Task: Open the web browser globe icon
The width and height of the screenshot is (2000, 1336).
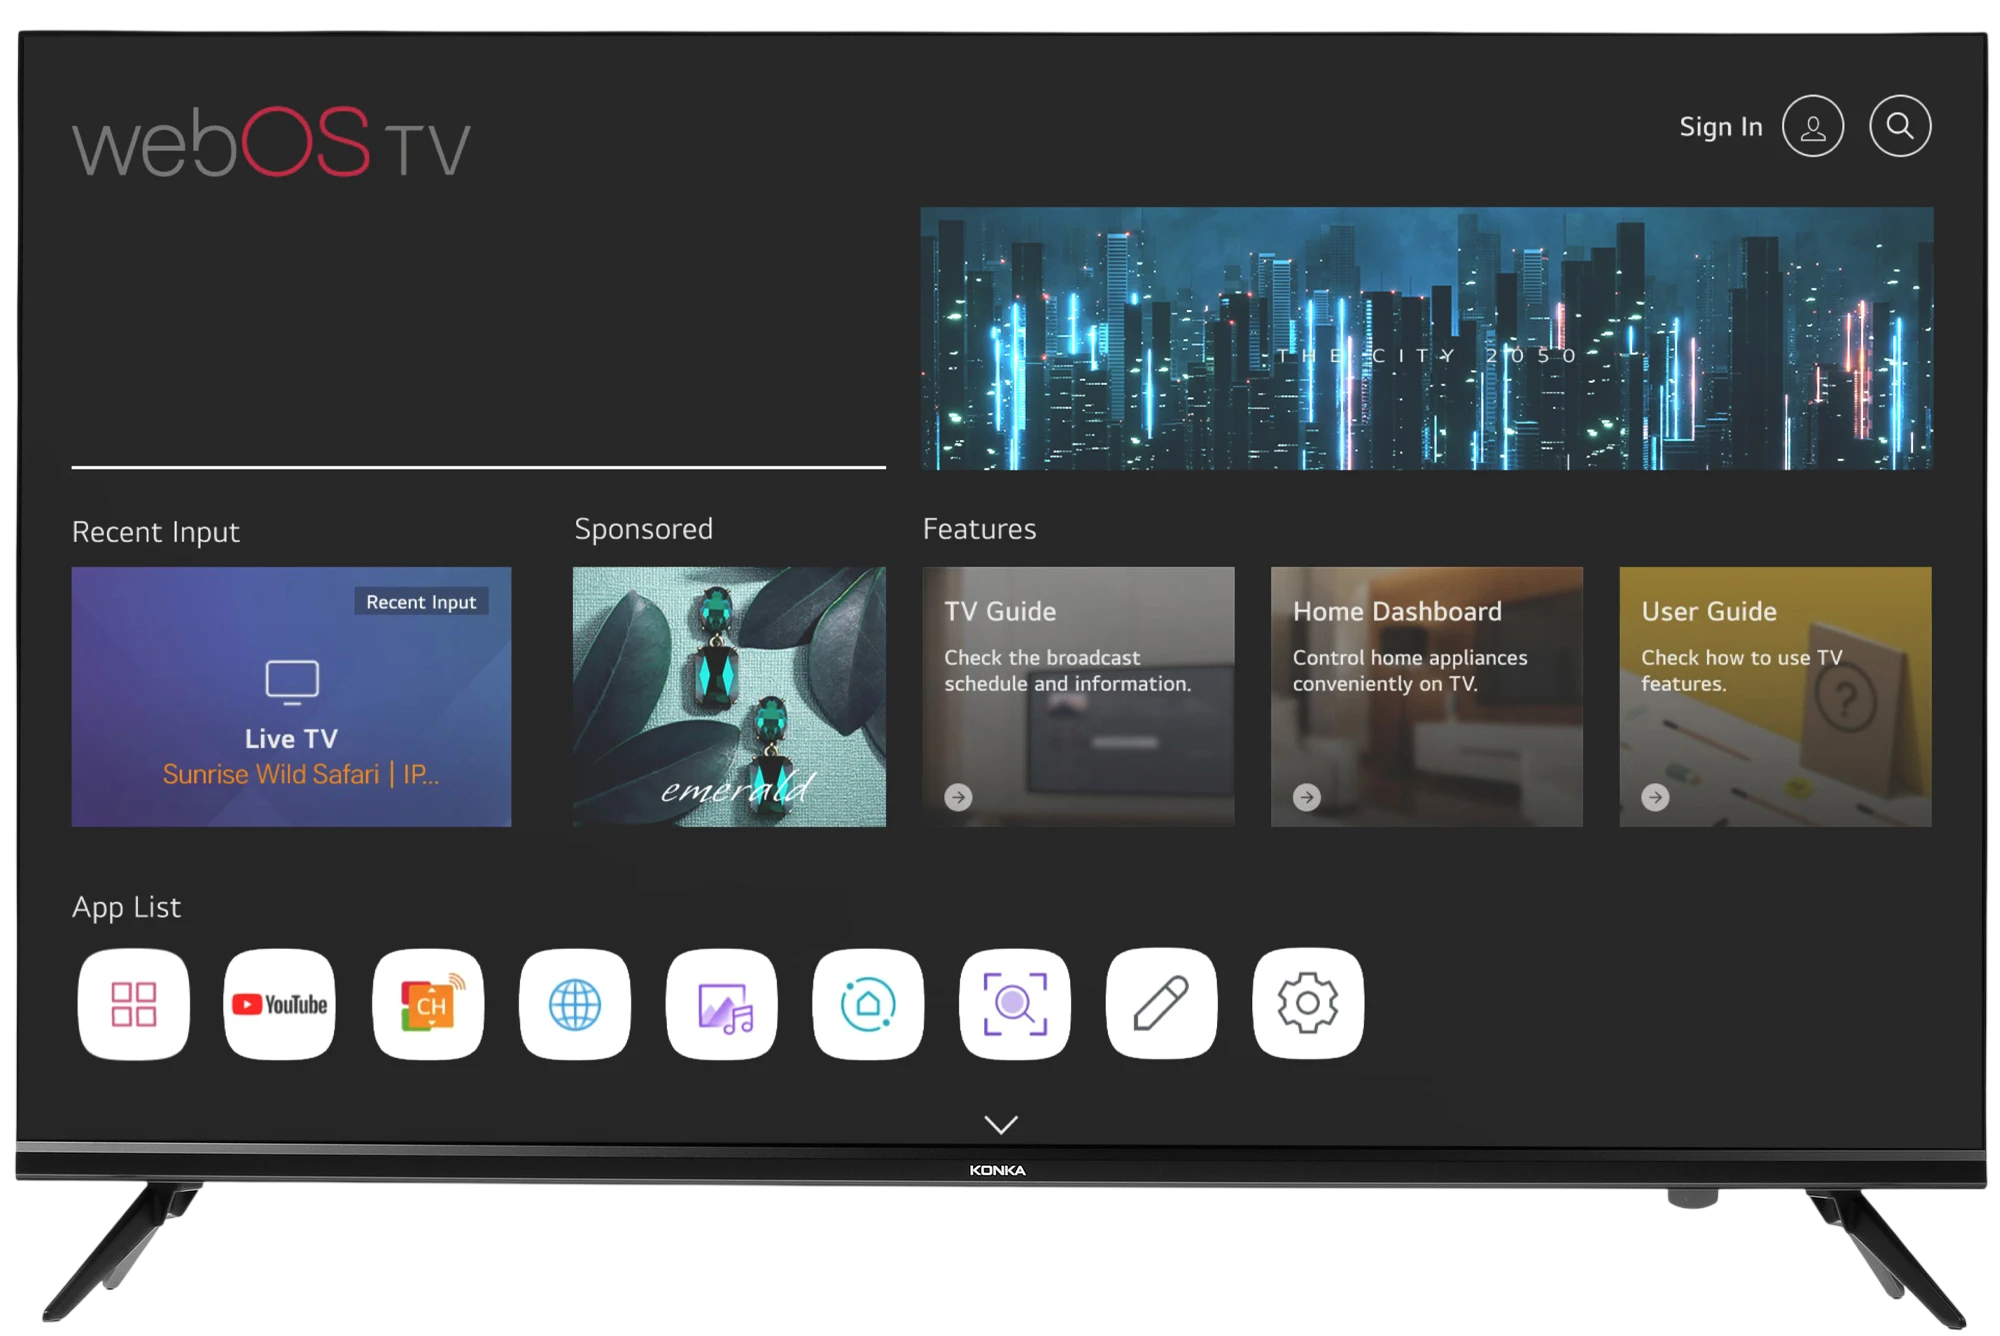Action: pyautogui.click(x=575, y=1004)
